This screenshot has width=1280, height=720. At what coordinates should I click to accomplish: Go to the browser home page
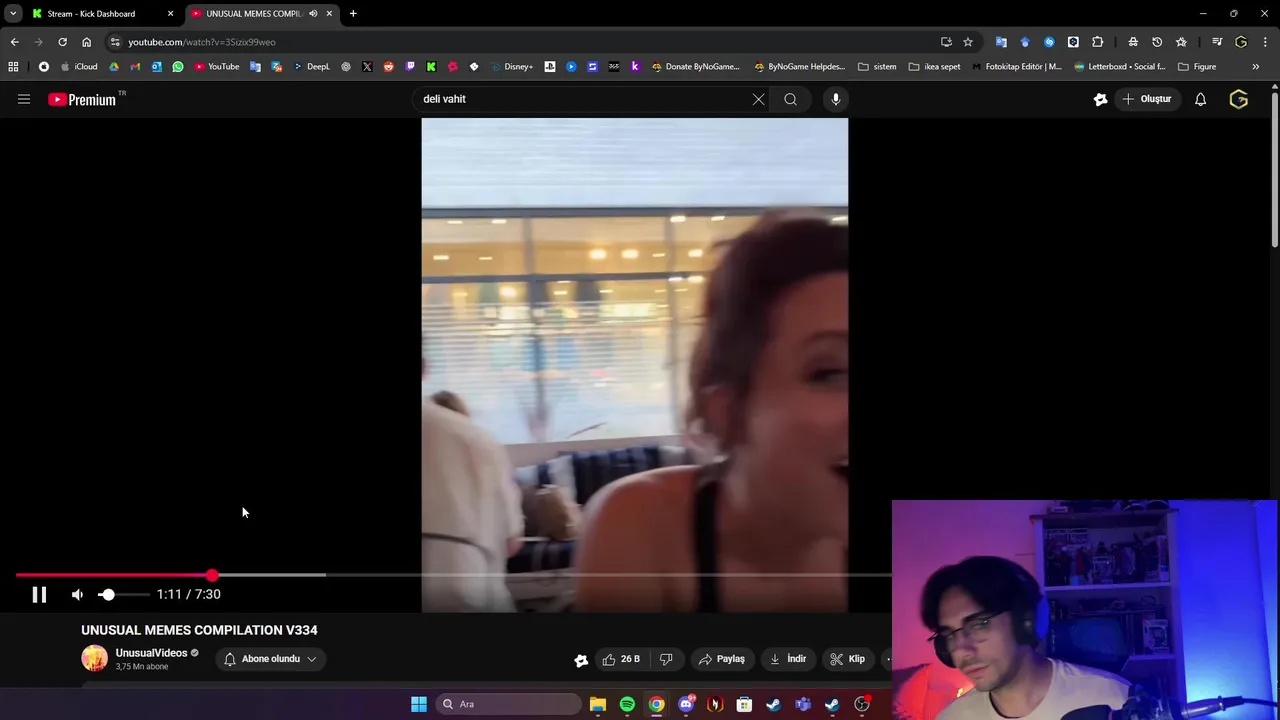tap(86, 42)
